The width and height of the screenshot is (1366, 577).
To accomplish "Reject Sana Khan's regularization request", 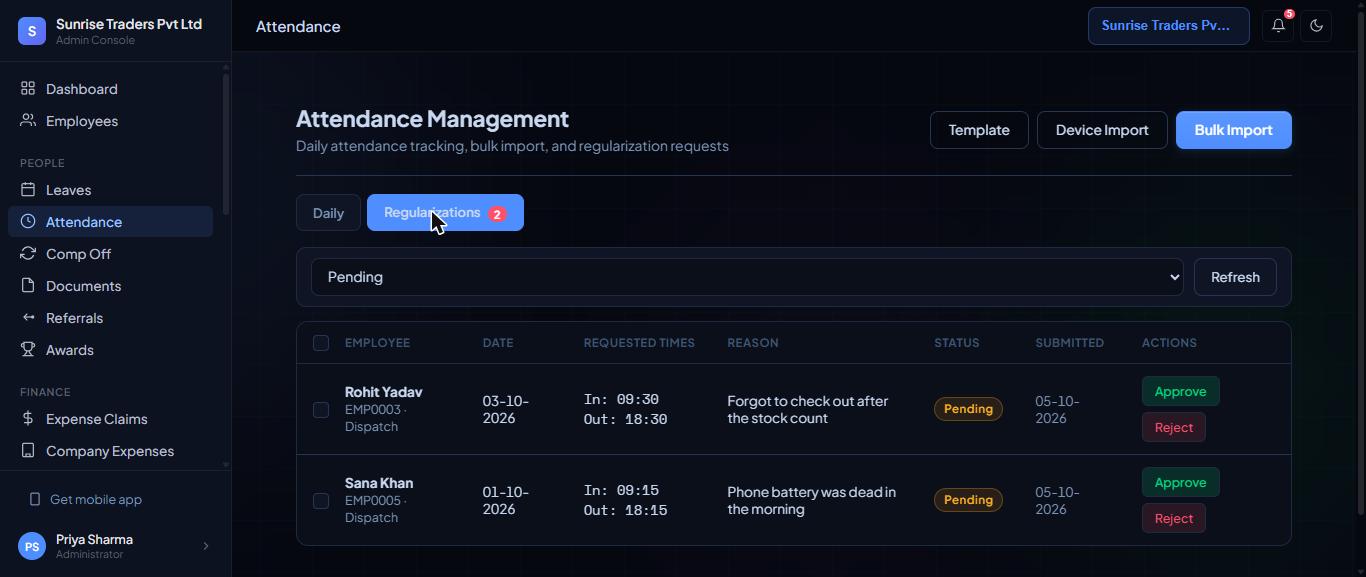I will pos(1173,519).
